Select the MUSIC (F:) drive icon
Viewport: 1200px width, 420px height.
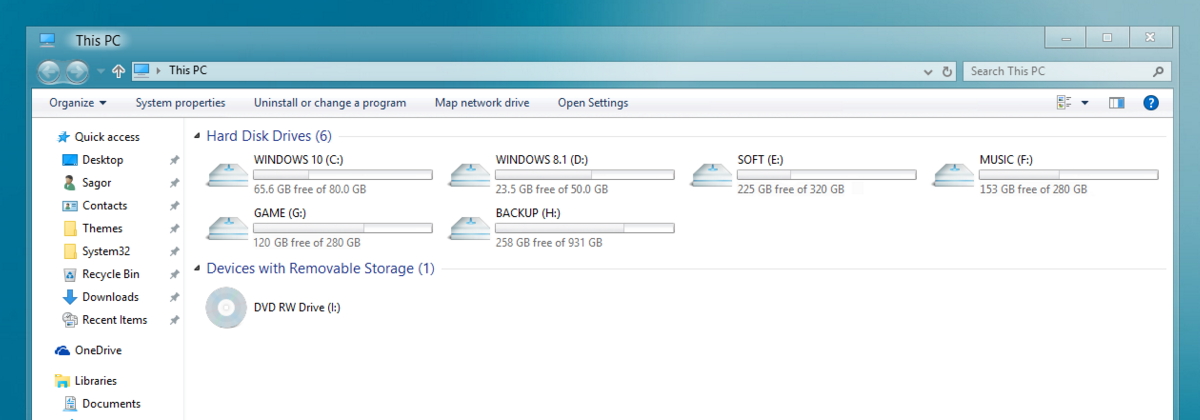953,174
